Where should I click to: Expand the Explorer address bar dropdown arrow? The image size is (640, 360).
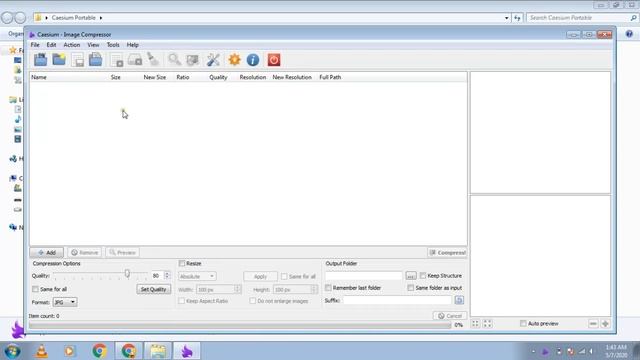pos(507,18)
